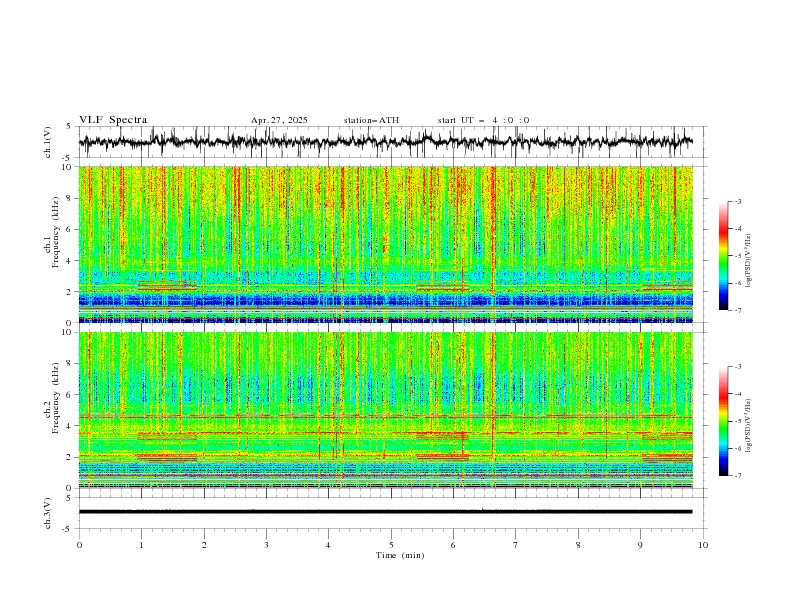Click the ch.3 flat waveform trace
792x612 pixels.
click(x=386, y=512)
